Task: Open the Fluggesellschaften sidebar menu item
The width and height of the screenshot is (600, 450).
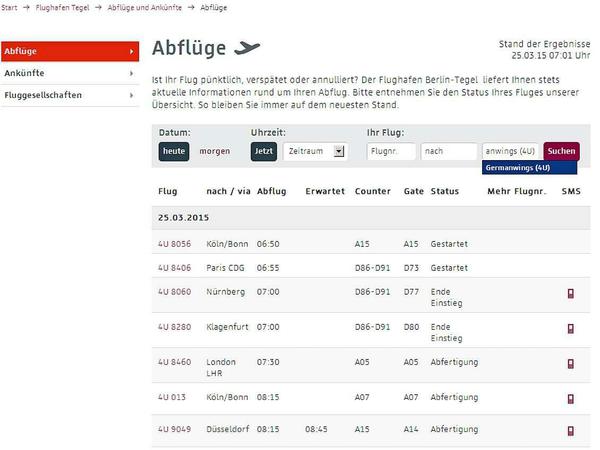Action: pyautogui.click(x=70, y=95)
